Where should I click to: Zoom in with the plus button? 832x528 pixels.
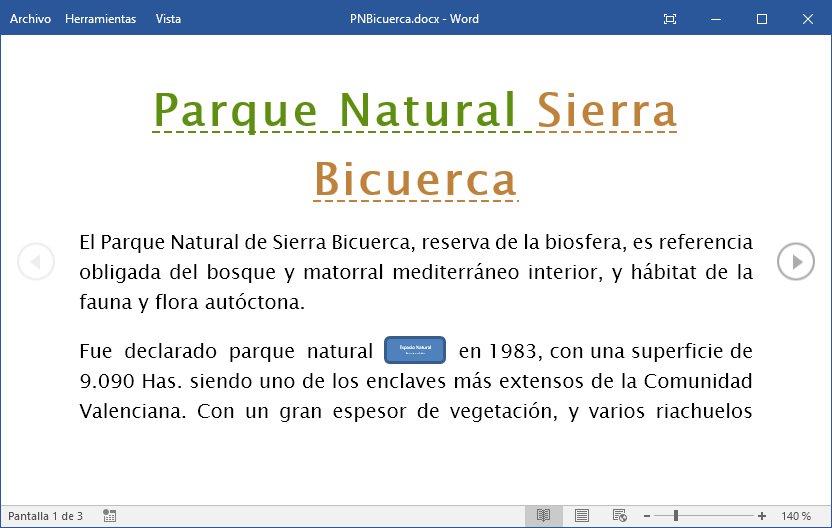pyautogui.click(x=762, y=516)
